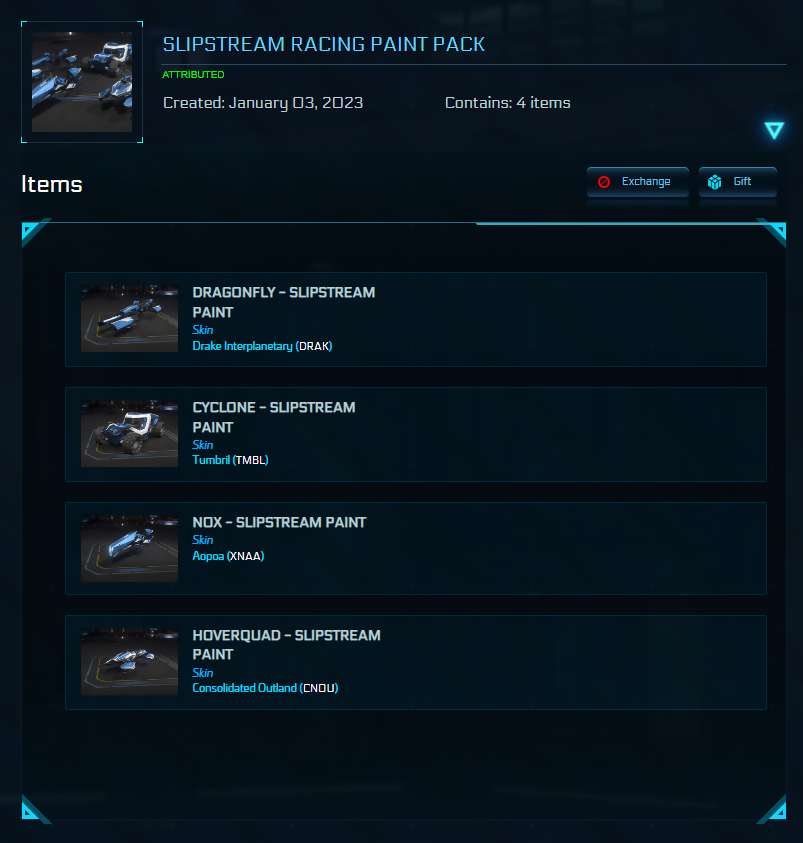This screenshot has height=843, width=803.
Task: Click the Gift button
Action: tap(737, 181)
